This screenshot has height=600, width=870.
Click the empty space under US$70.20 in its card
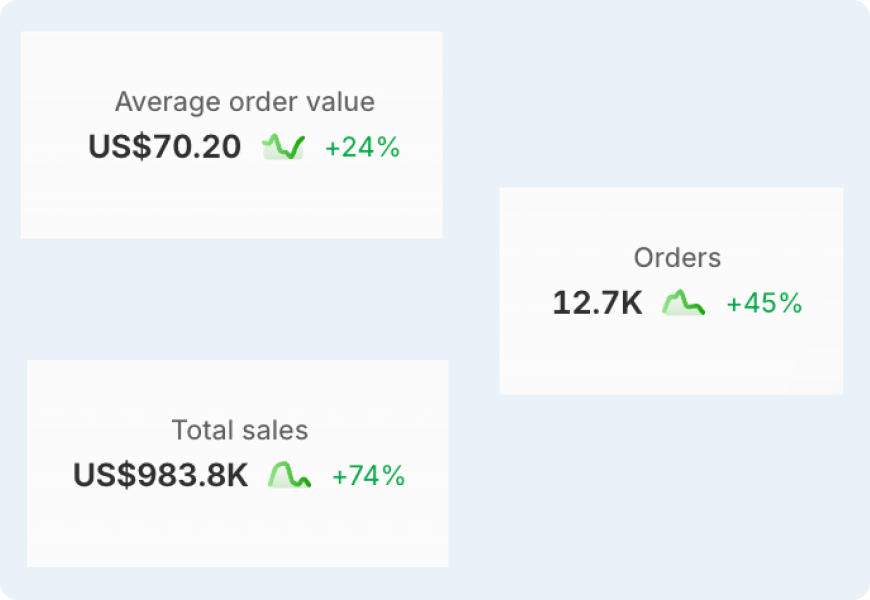pyautogui.click(x=231, y=201)
